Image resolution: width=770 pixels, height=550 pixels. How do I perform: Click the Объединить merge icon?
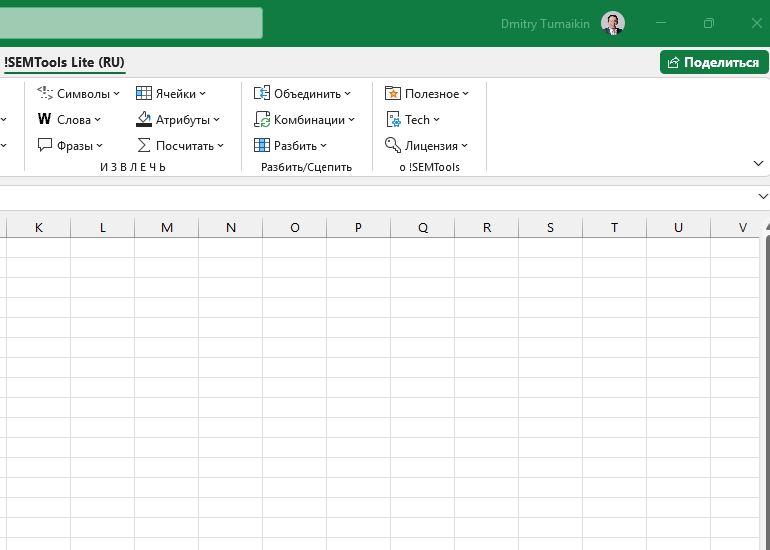(x=262, y=93)
